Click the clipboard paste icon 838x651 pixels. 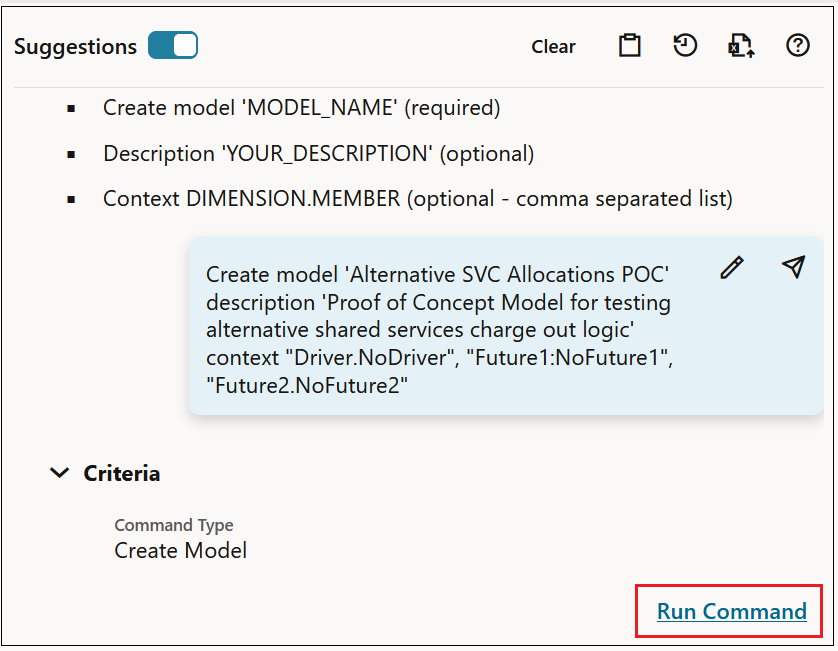[x=629, y=46]
